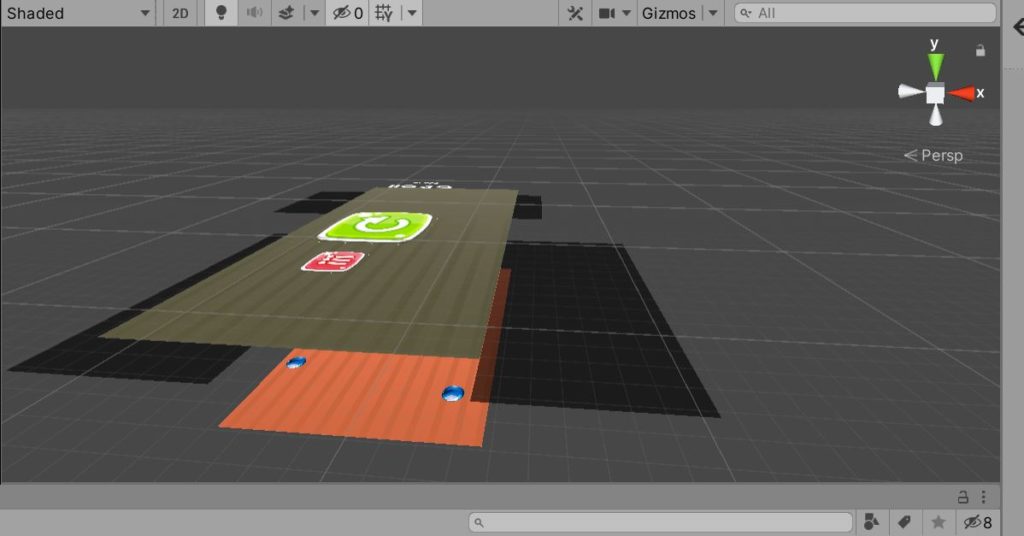Click the center cube of orientation gizmo

pyautogui.click(x=935, y=94)
